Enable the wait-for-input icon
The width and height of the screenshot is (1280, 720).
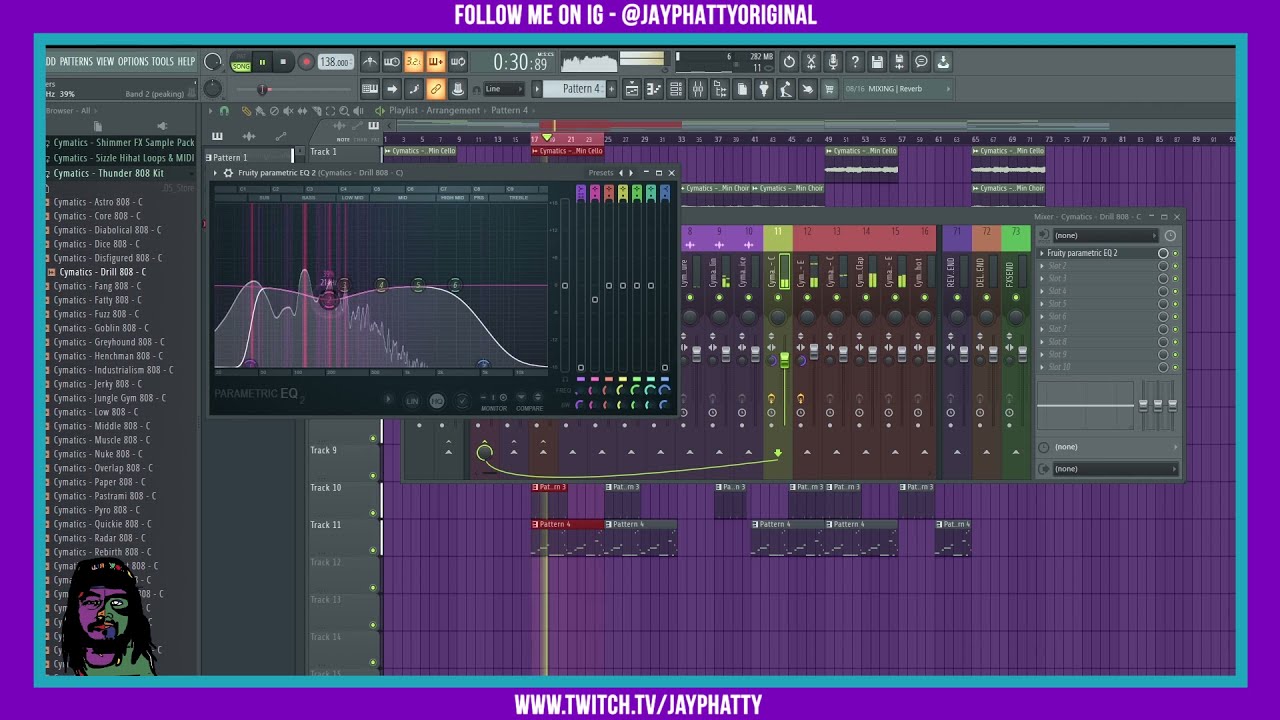coord(392,62)
